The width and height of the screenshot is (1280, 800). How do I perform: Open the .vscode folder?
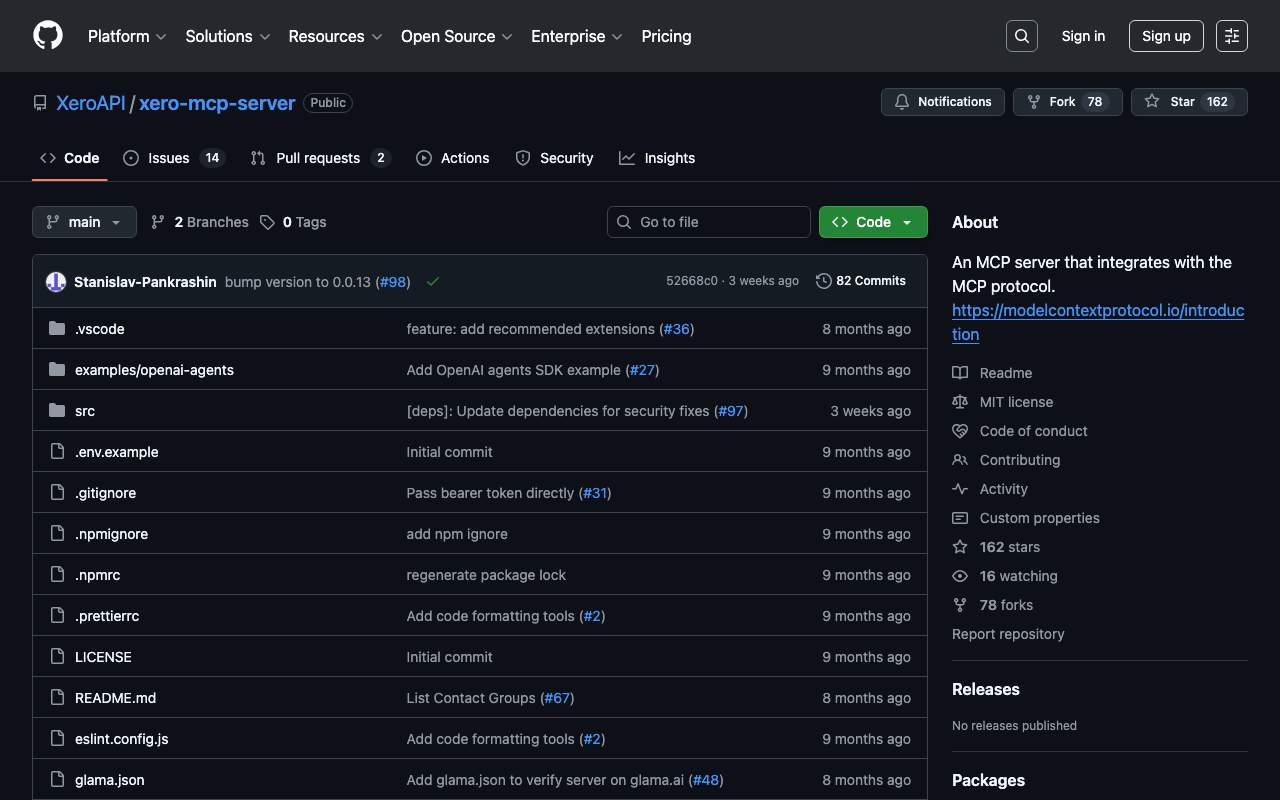(99, 329)
